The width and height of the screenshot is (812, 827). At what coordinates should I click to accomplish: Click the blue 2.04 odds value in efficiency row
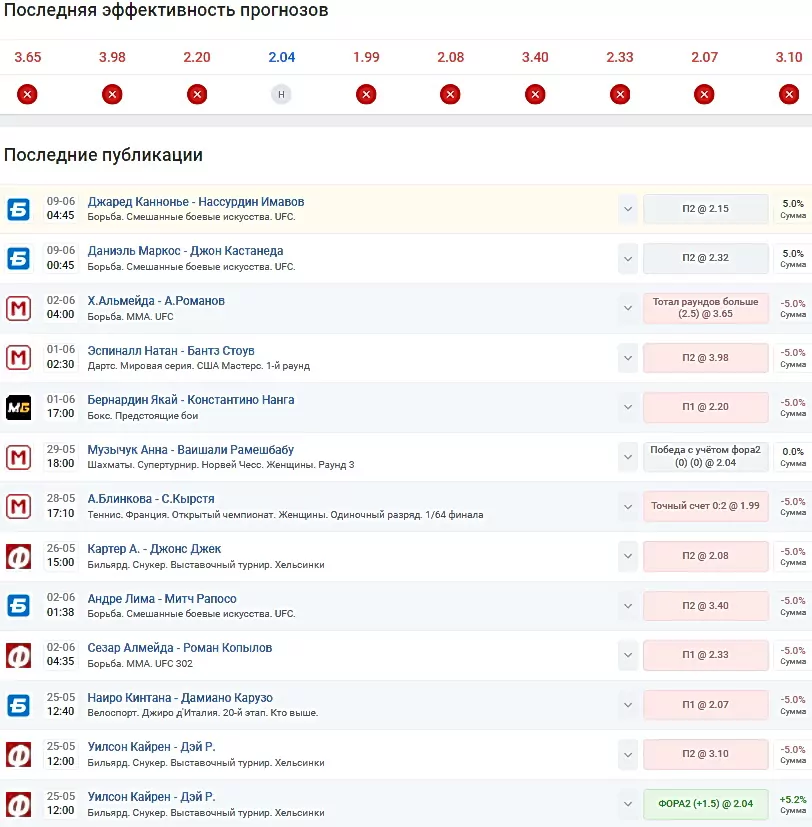point(282,57)
